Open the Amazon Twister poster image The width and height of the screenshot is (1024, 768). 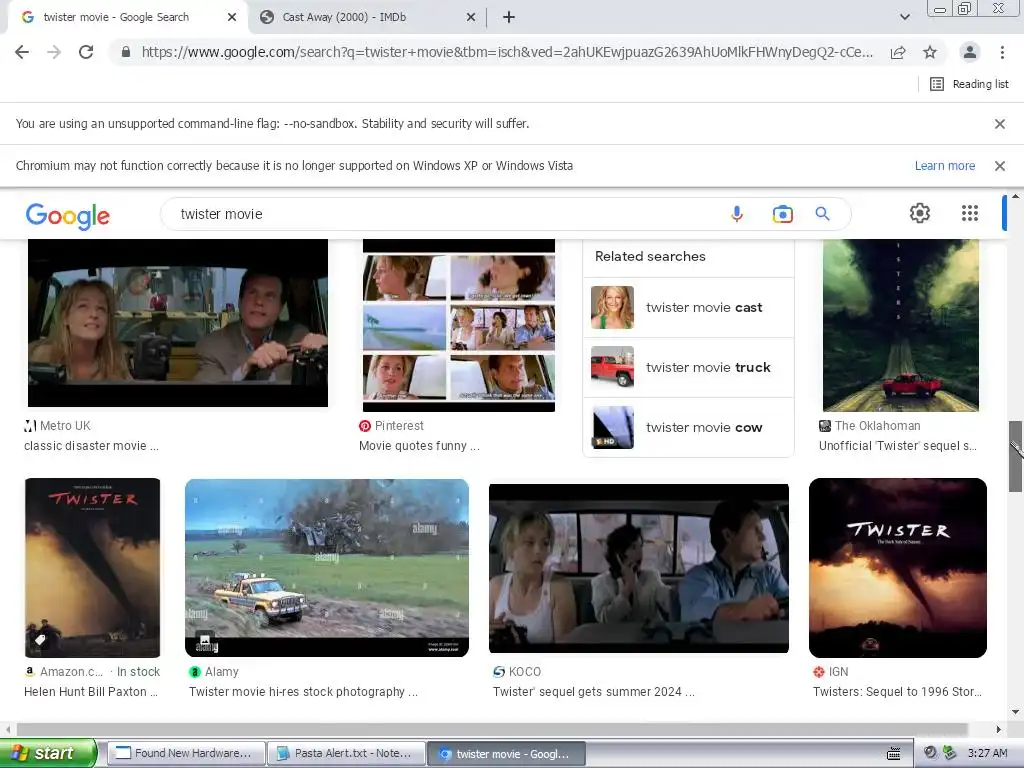coord(92,568)
